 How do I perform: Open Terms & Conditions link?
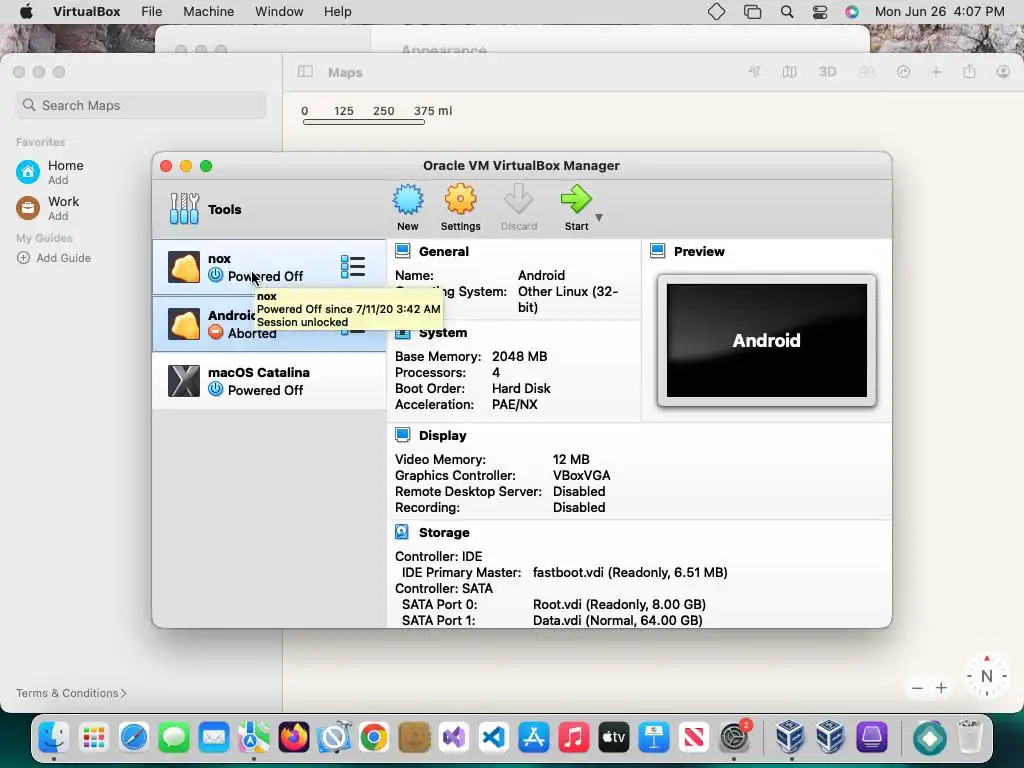(x=71, y=693)
